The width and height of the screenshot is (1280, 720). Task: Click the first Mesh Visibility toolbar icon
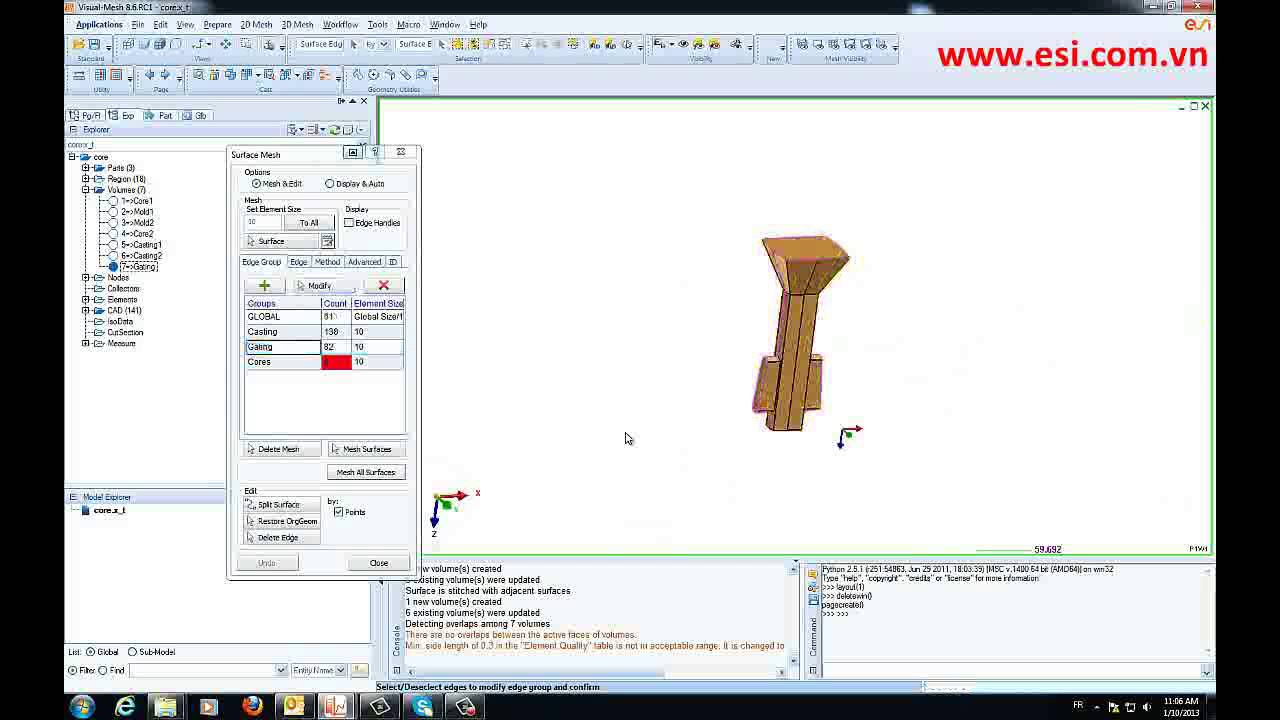click(802, 45)
